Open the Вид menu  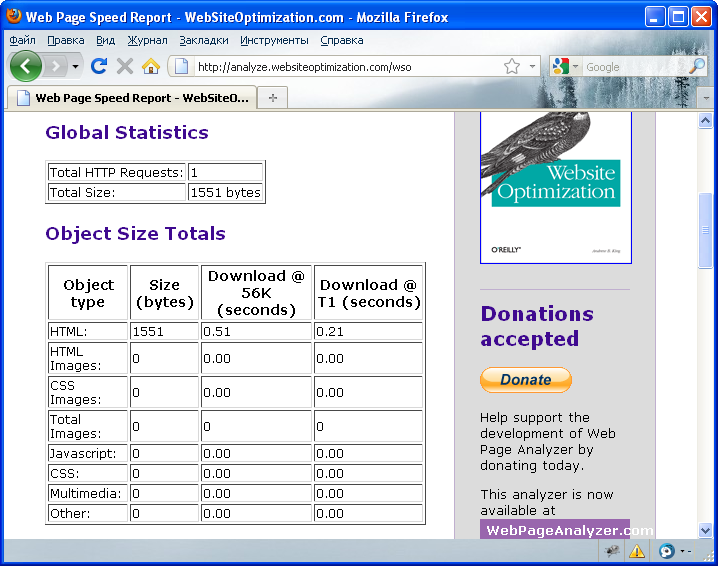[105, 40]
